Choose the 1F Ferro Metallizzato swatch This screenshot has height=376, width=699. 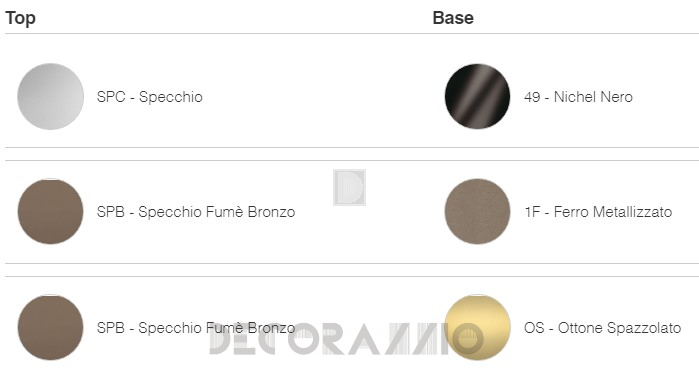coord(477,211)
